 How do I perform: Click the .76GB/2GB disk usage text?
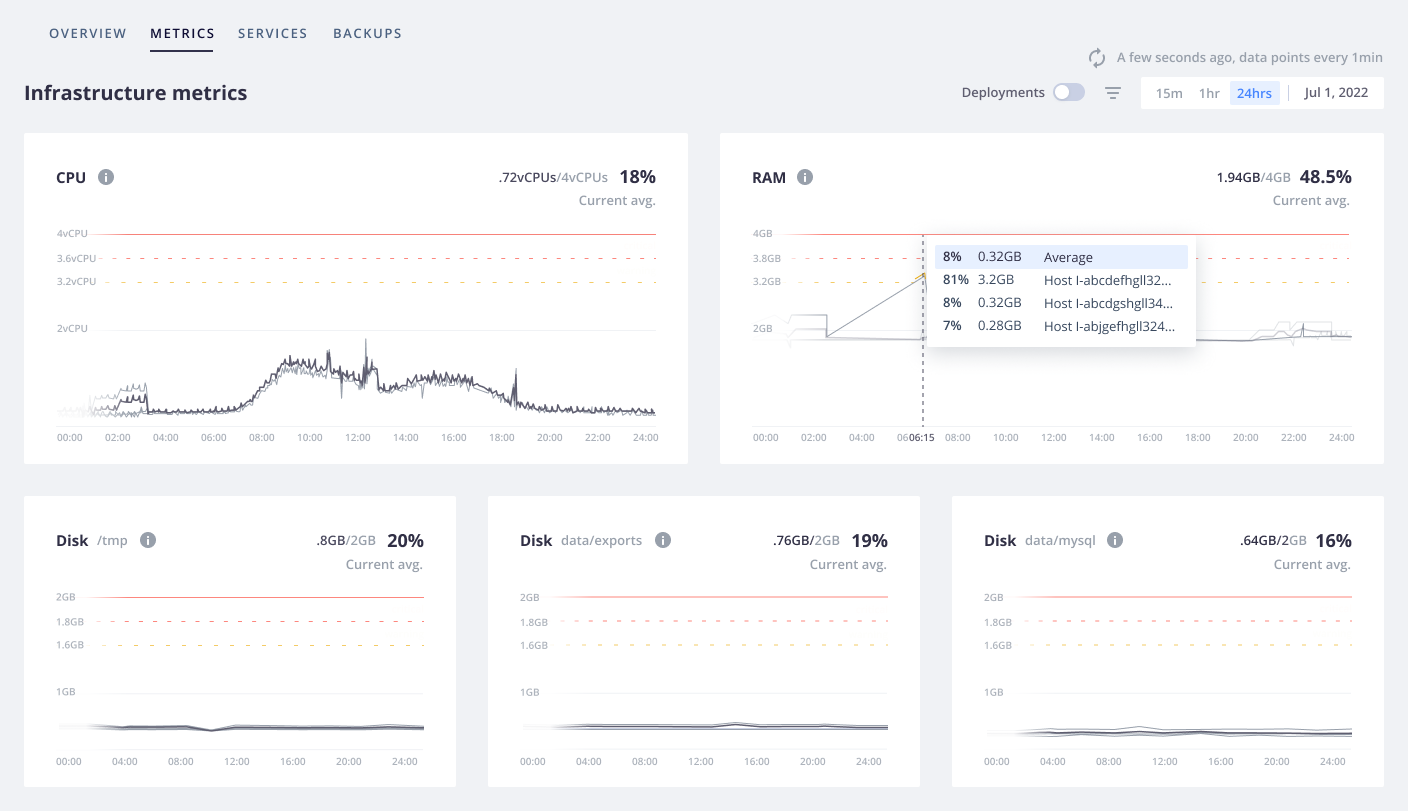[807, 540]
